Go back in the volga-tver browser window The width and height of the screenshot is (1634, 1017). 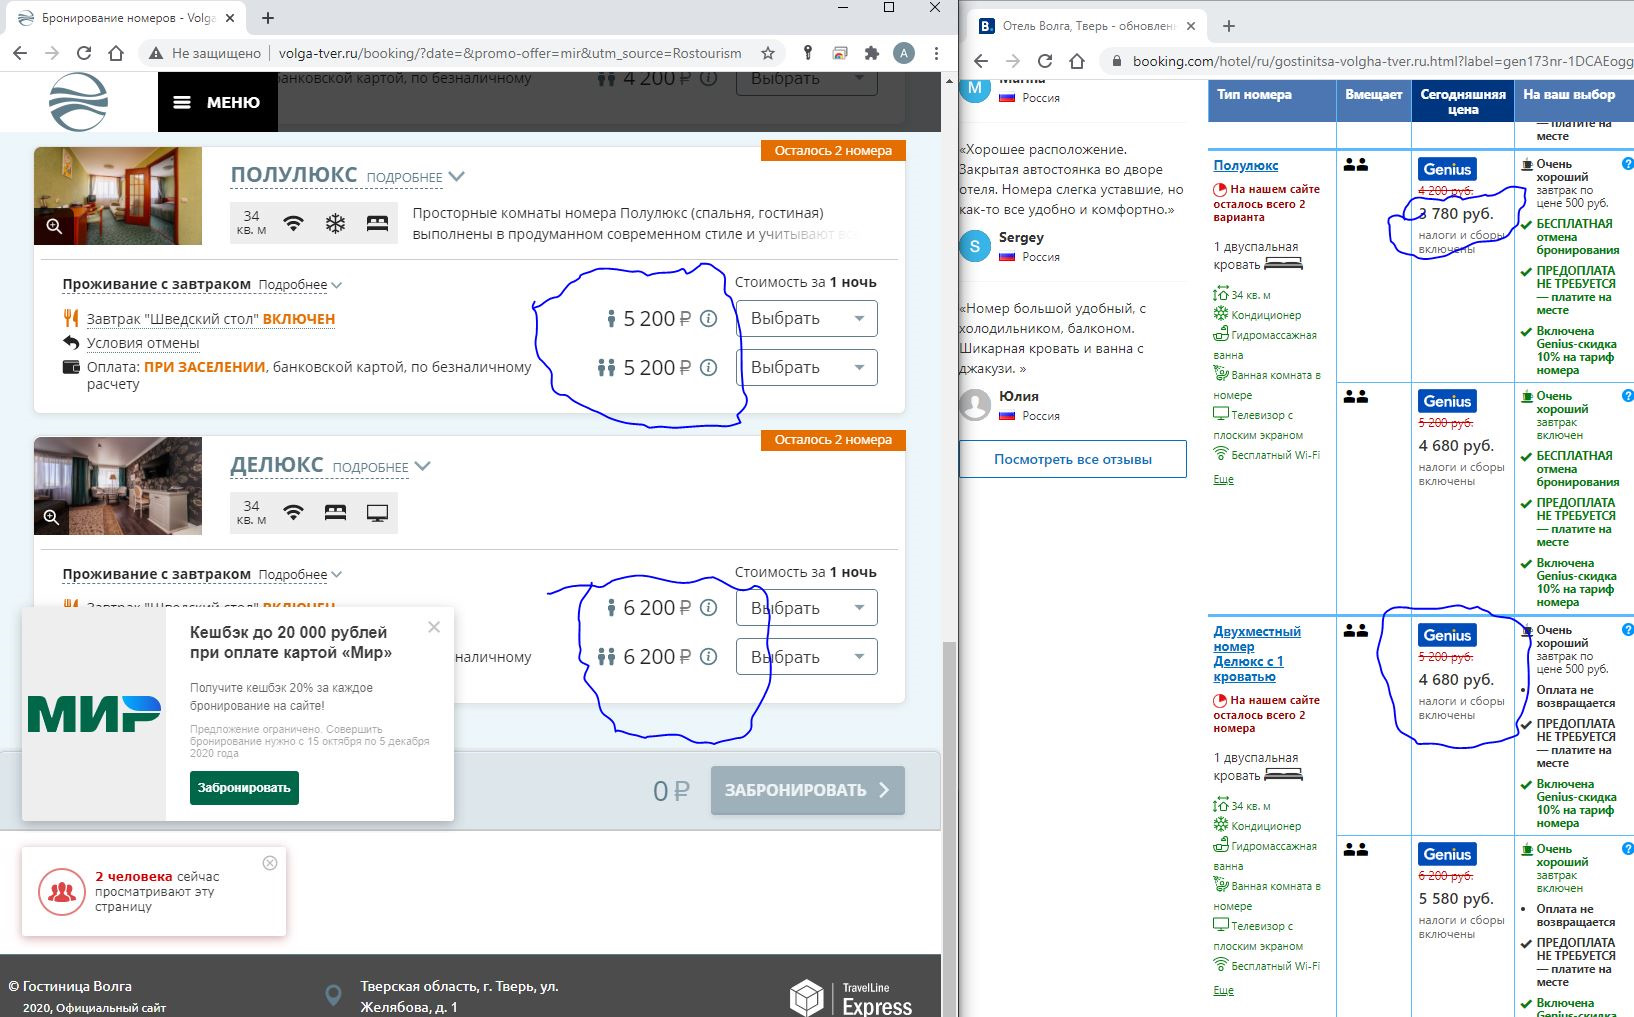pyautogui.click(x=20, y=53)
